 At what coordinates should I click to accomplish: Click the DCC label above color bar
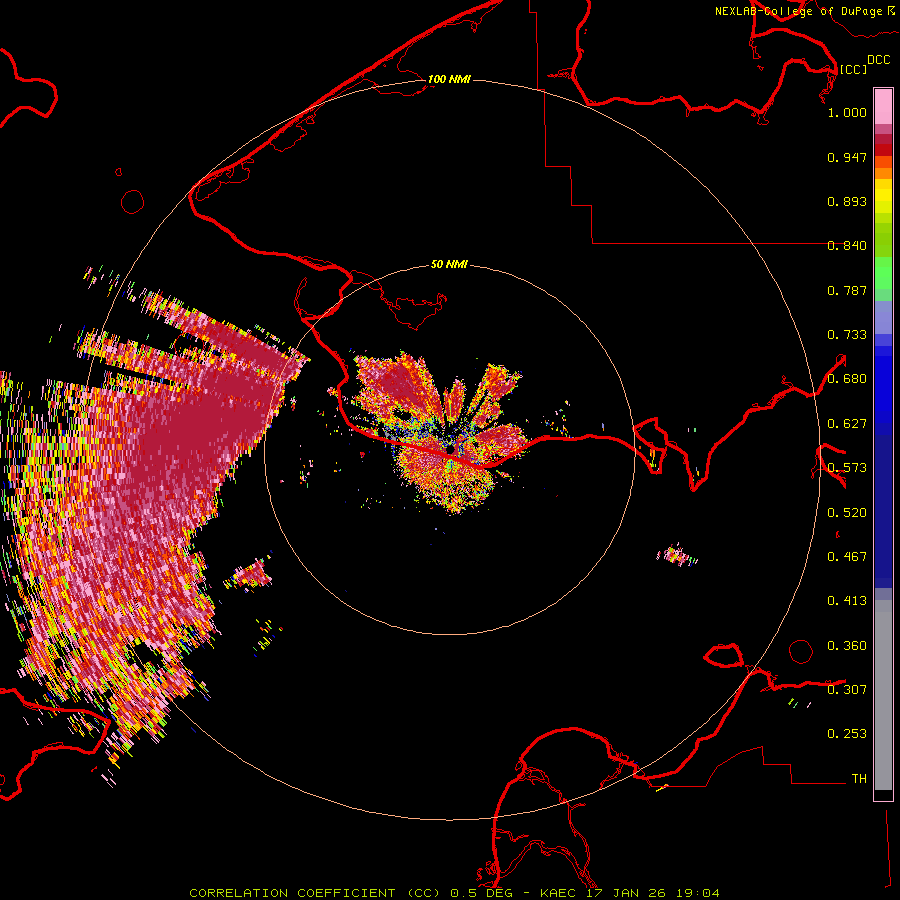878,60
